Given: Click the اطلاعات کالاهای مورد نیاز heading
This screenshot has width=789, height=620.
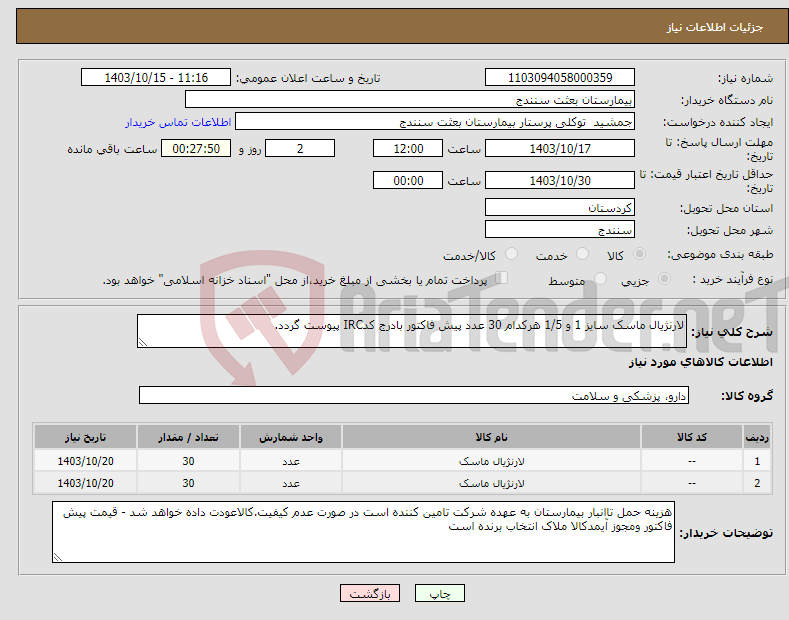Looking at the screenshot, I should (x=700, y=362).
